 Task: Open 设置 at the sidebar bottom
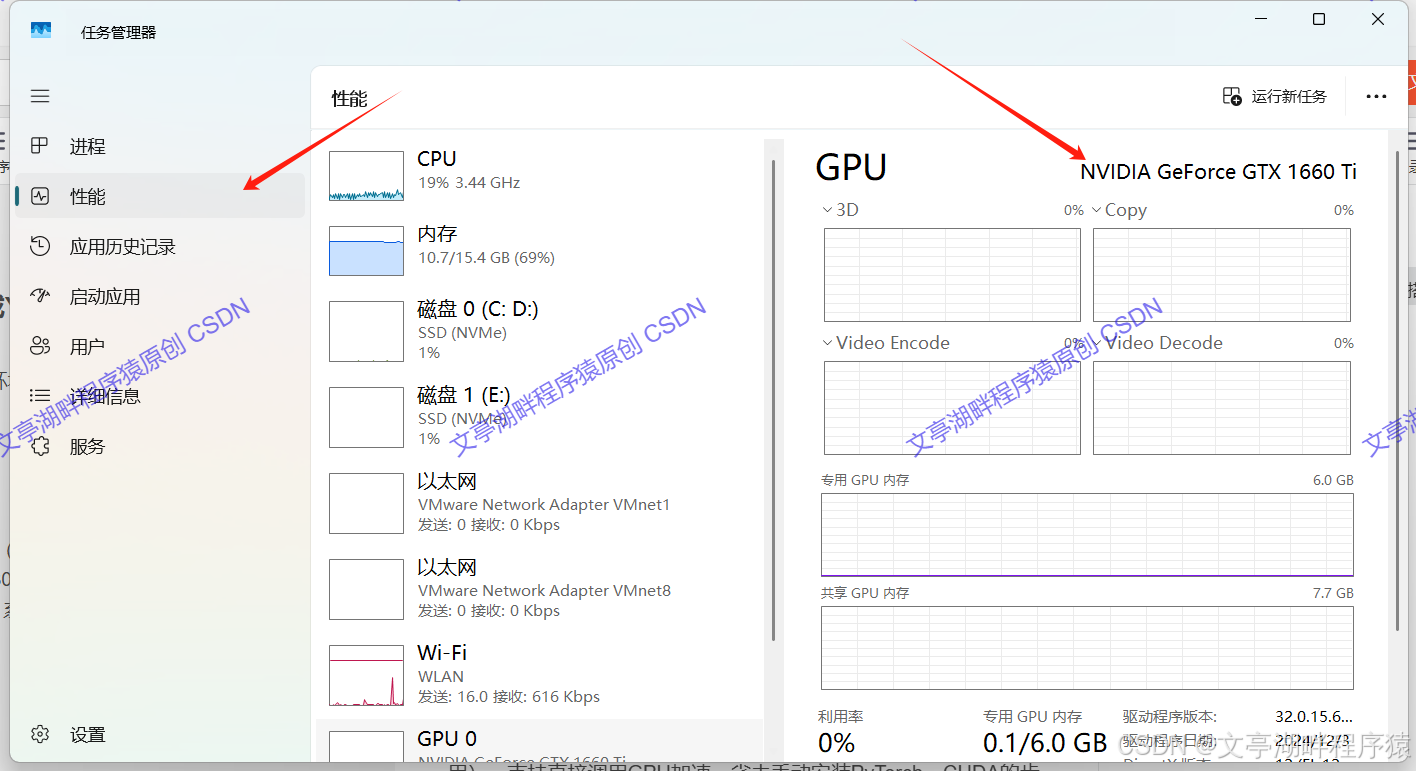160,734
